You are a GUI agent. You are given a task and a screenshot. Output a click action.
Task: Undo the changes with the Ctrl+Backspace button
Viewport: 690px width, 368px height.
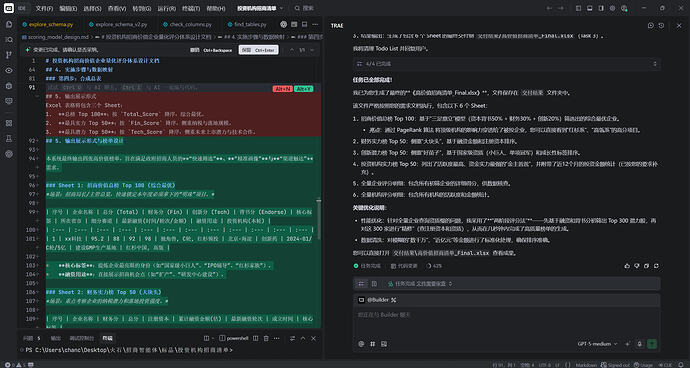pyautogui.click(x=211, y=50)
